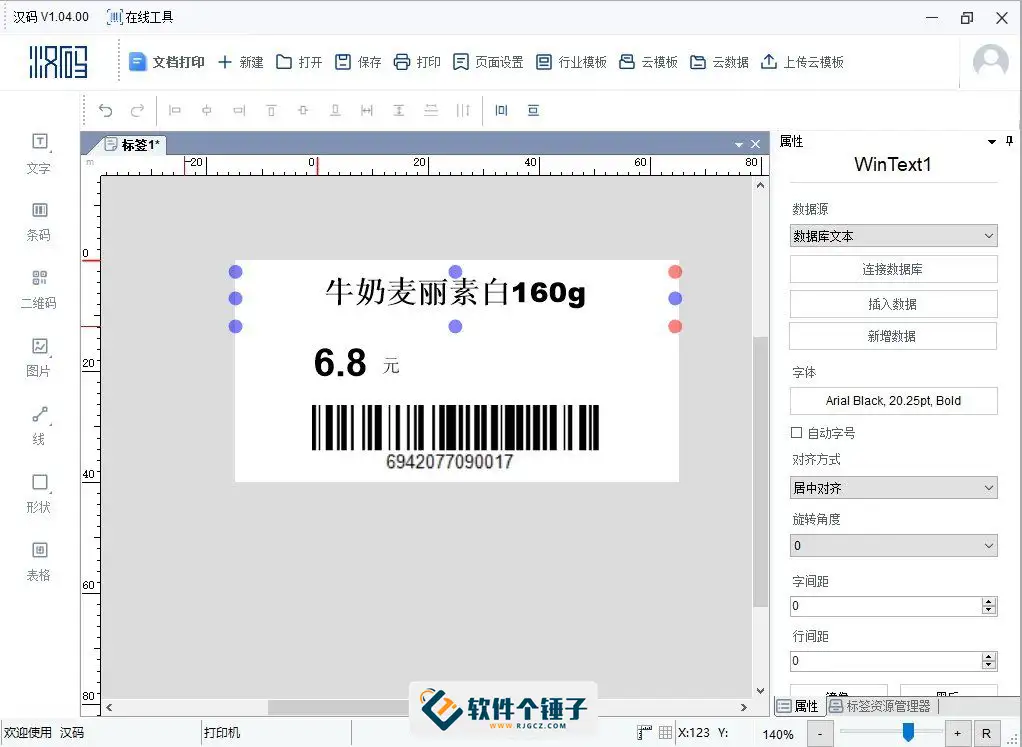Viewport: 1022px width, 747px height.
Task: Click 打印 to print the label
Action: tap(417, 62)
